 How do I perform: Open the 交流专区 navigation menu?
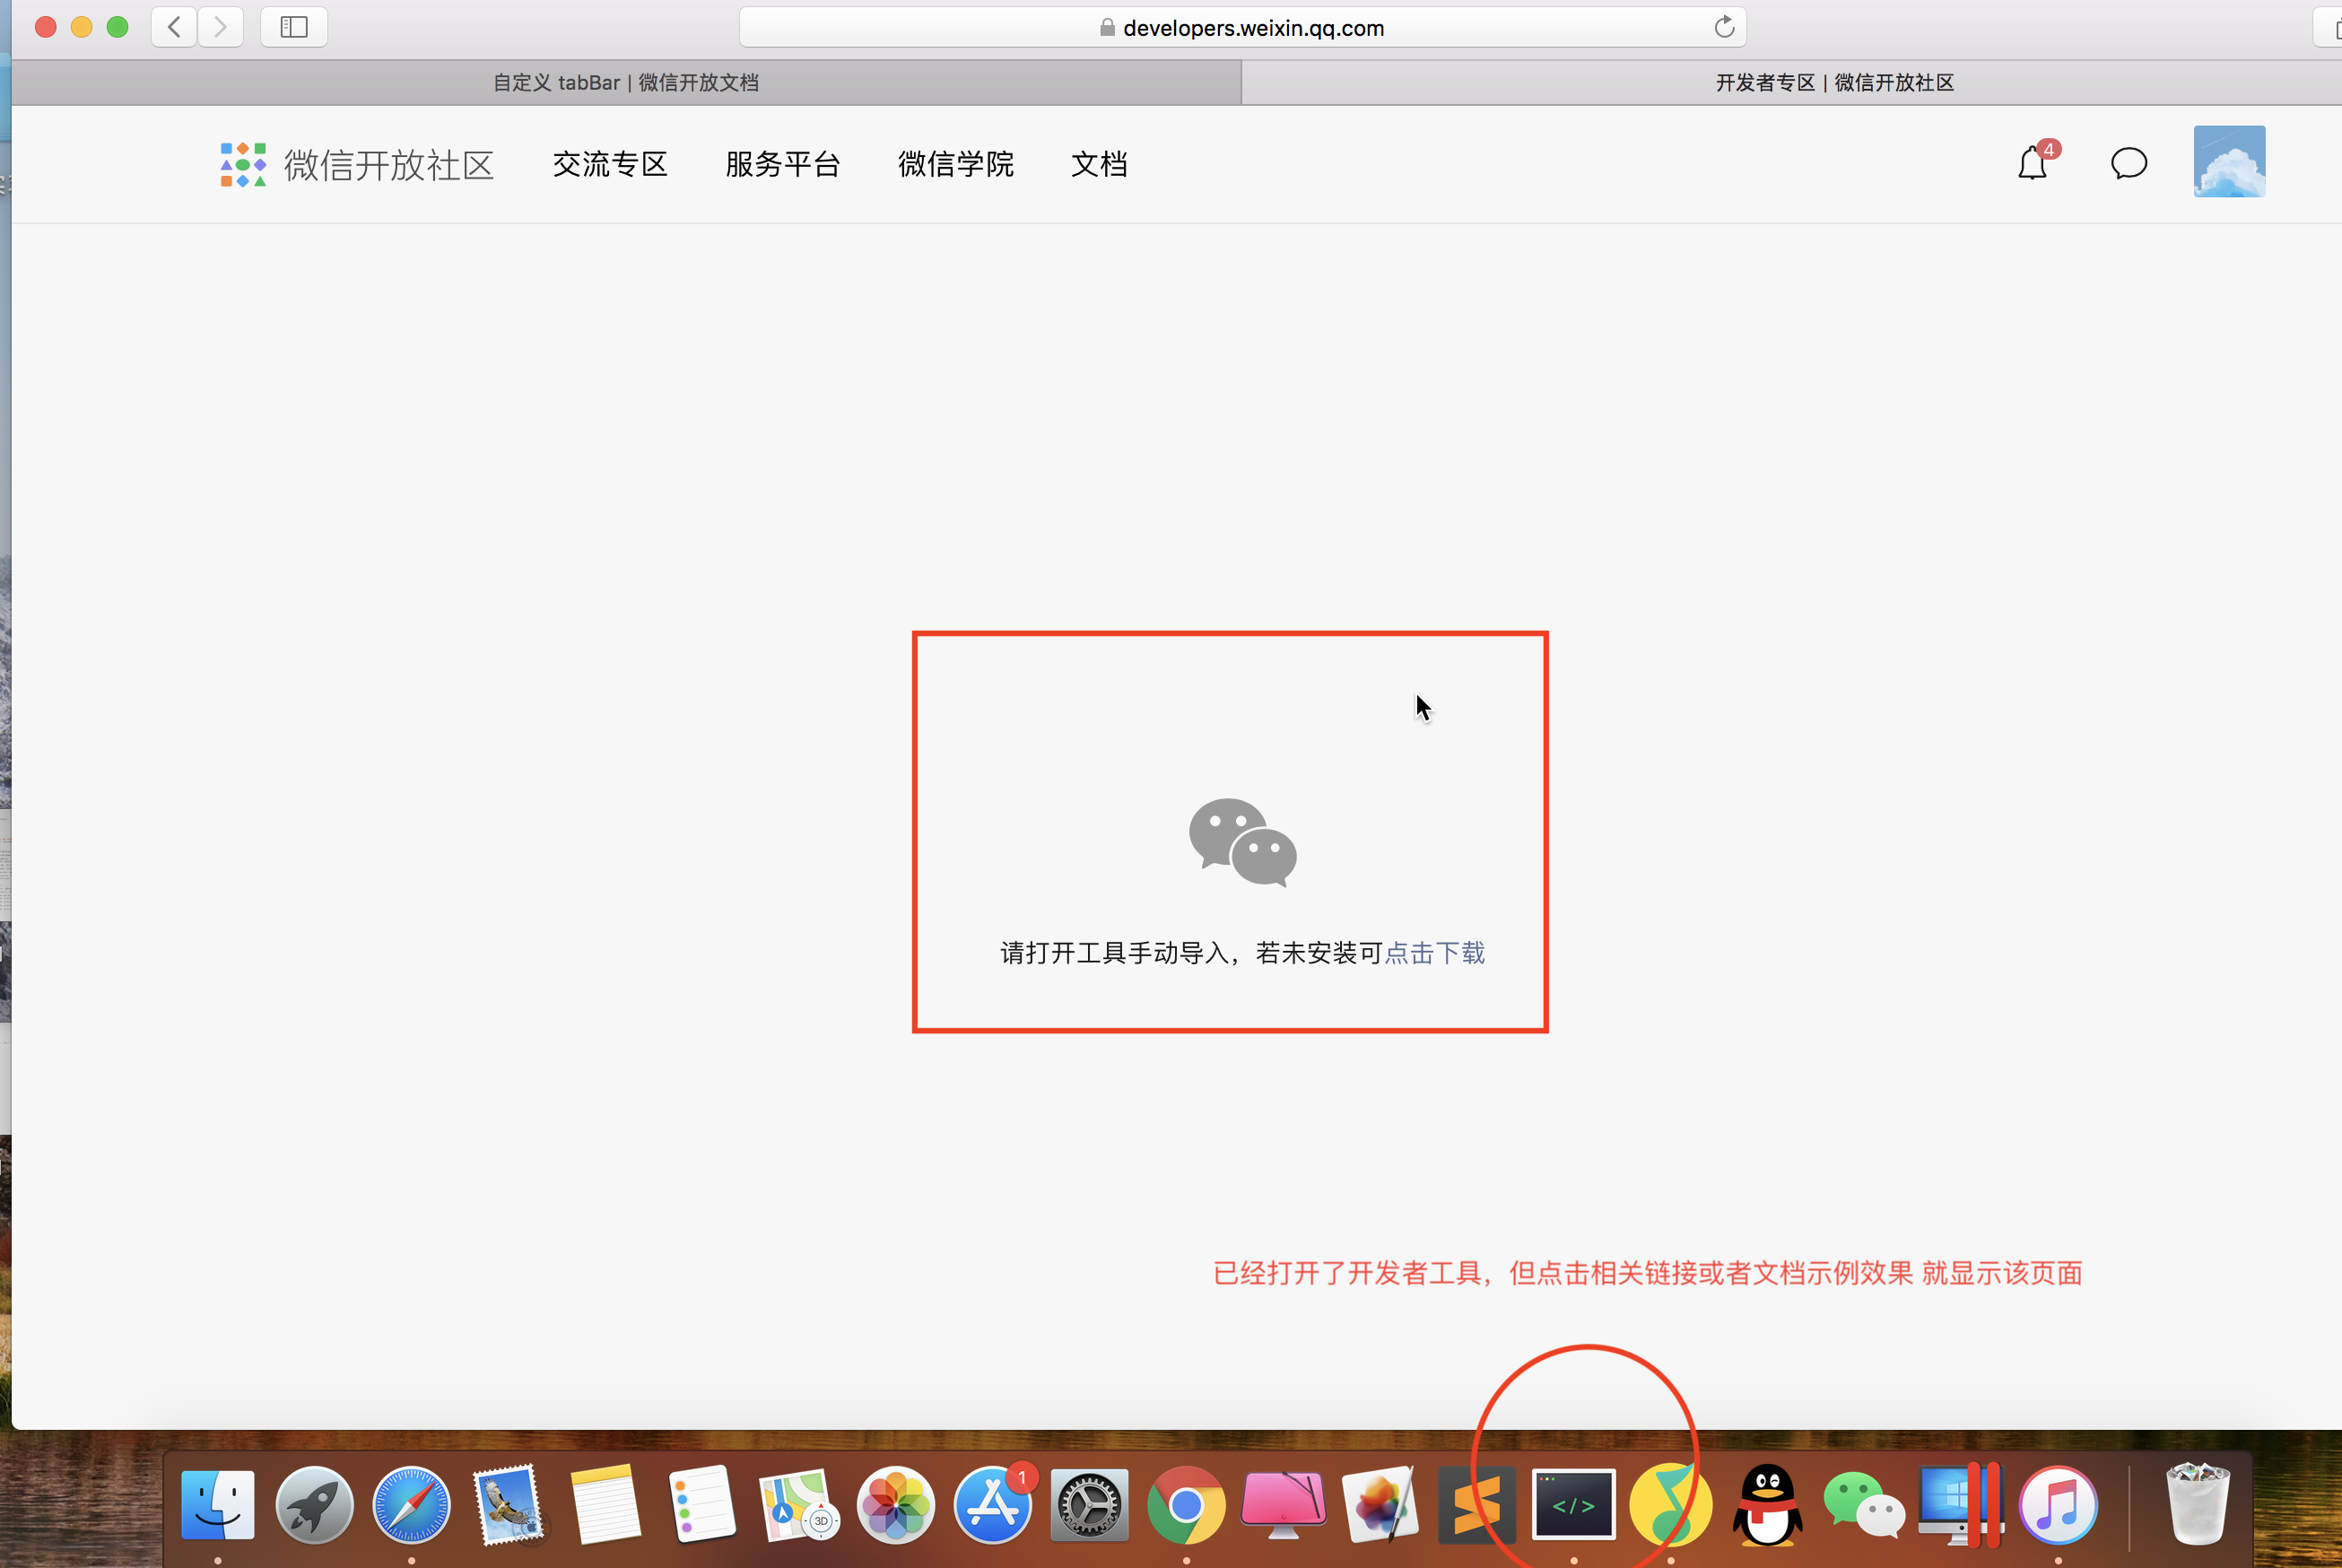click(x=610, y=164)
